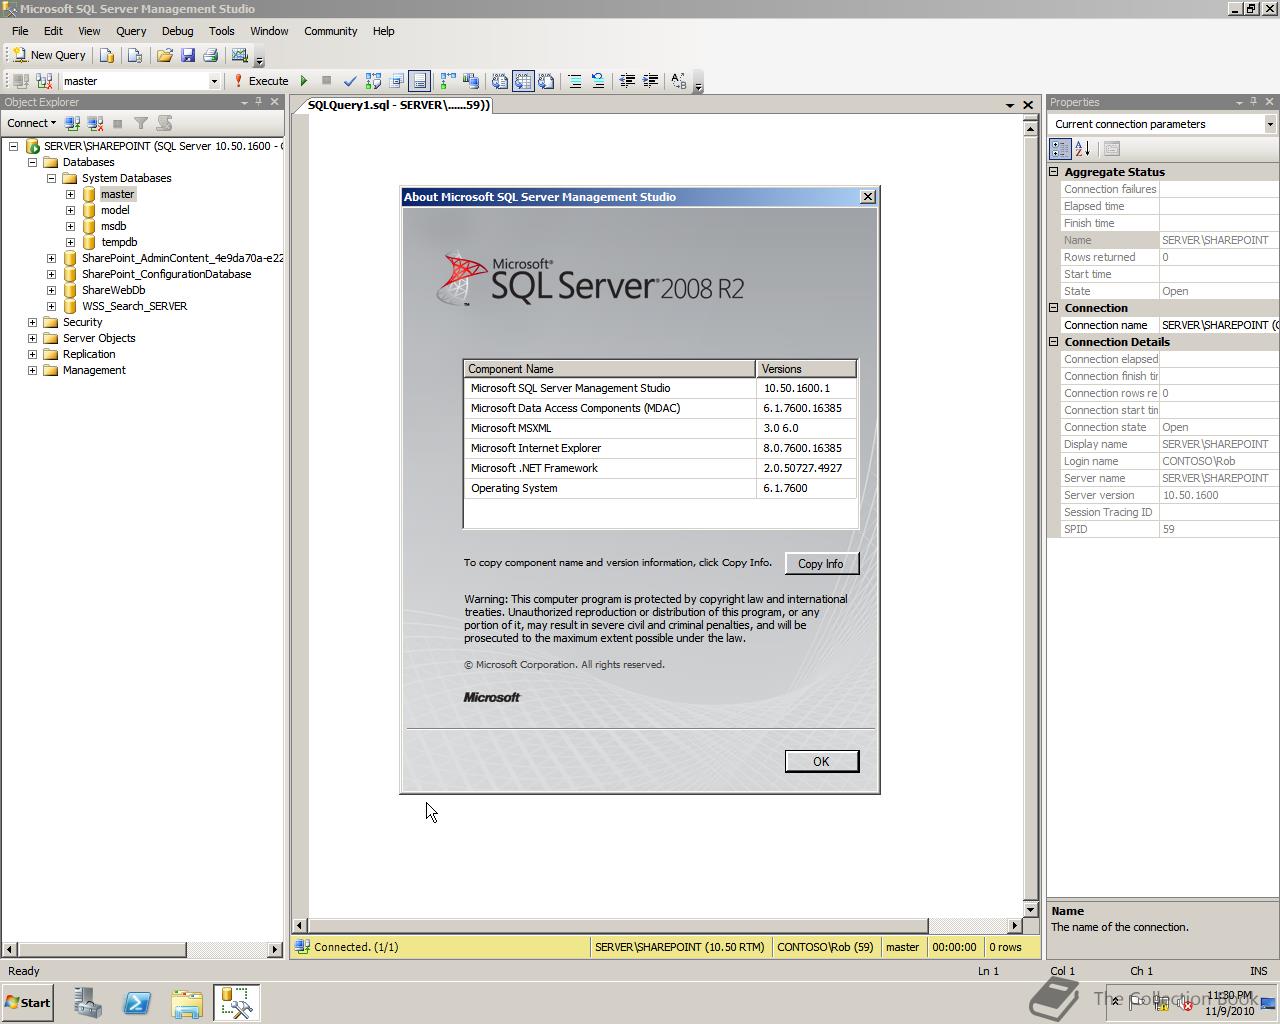Open the Query menu
The height and width of the screenshot is (1024, 1280).
point(131,31)
